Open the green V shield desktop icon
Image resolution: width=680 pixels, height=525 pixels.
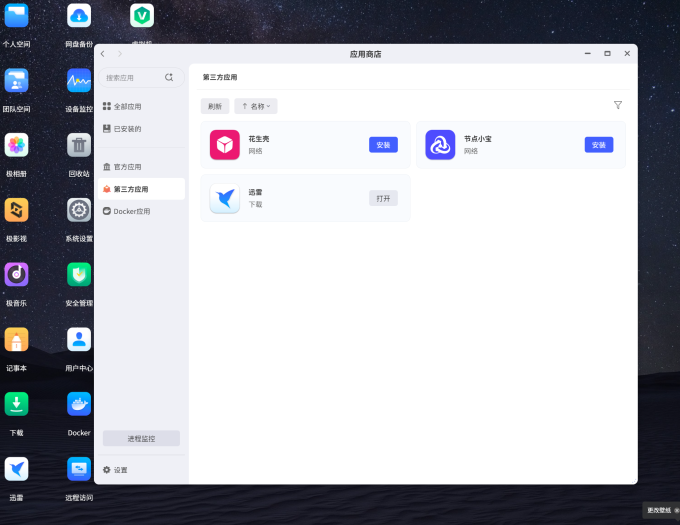tap(142, 16)
